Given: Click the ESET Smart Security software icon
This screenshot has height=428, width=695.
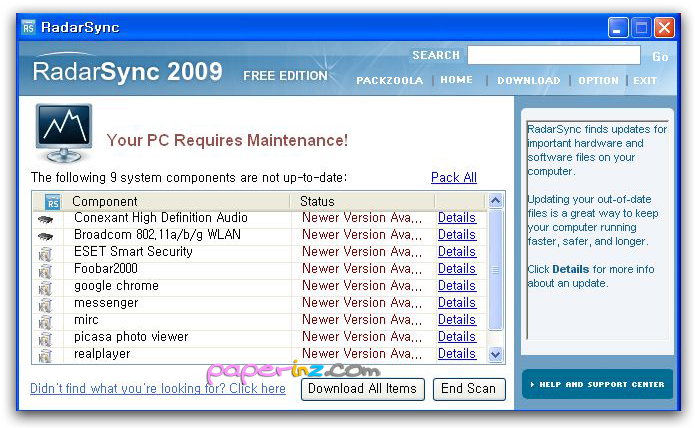Looking at the screenshot, I should click(x=45, y=254).
